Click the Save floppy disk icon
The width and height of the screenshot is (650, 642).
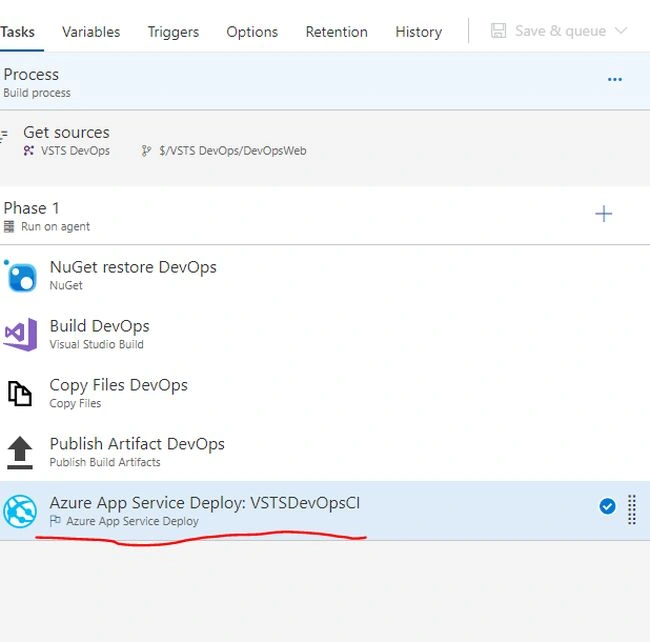coord(498,31)
